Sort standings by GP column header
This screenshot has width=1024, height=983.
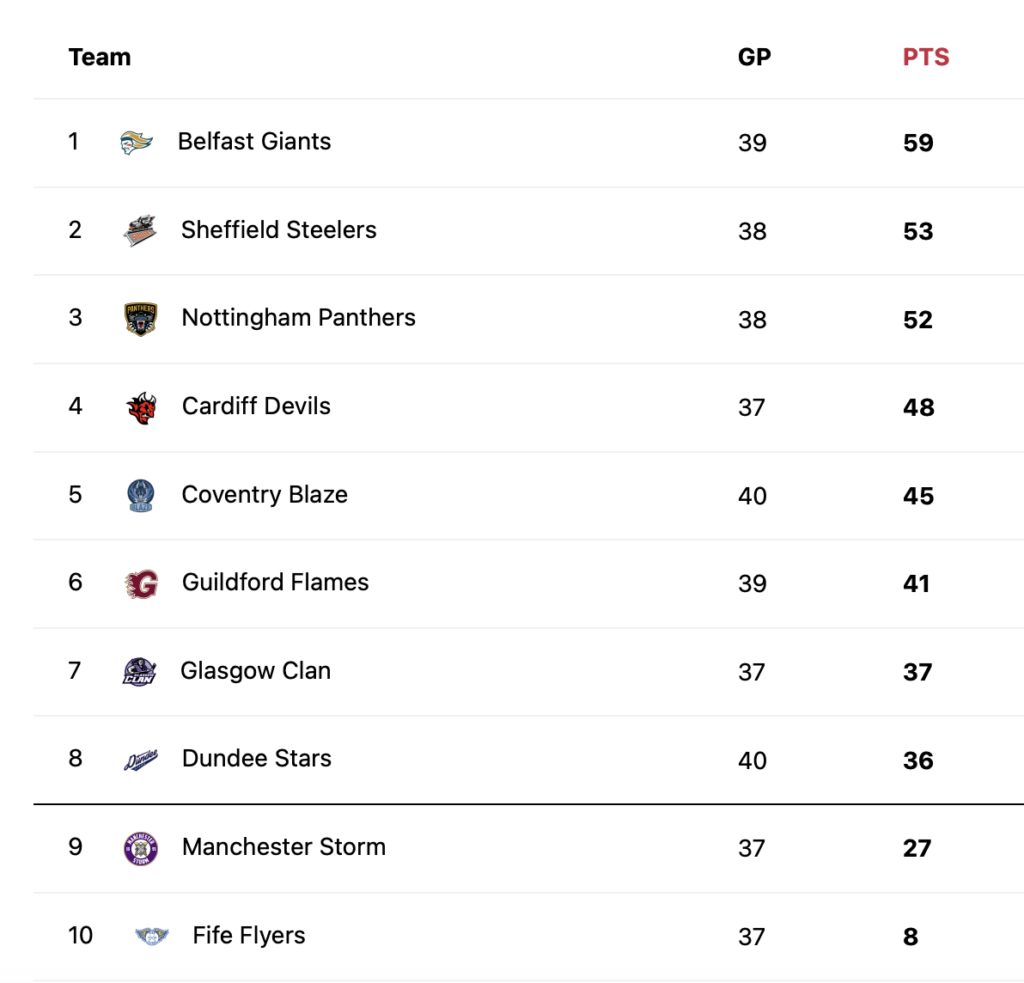pos(754,57)
